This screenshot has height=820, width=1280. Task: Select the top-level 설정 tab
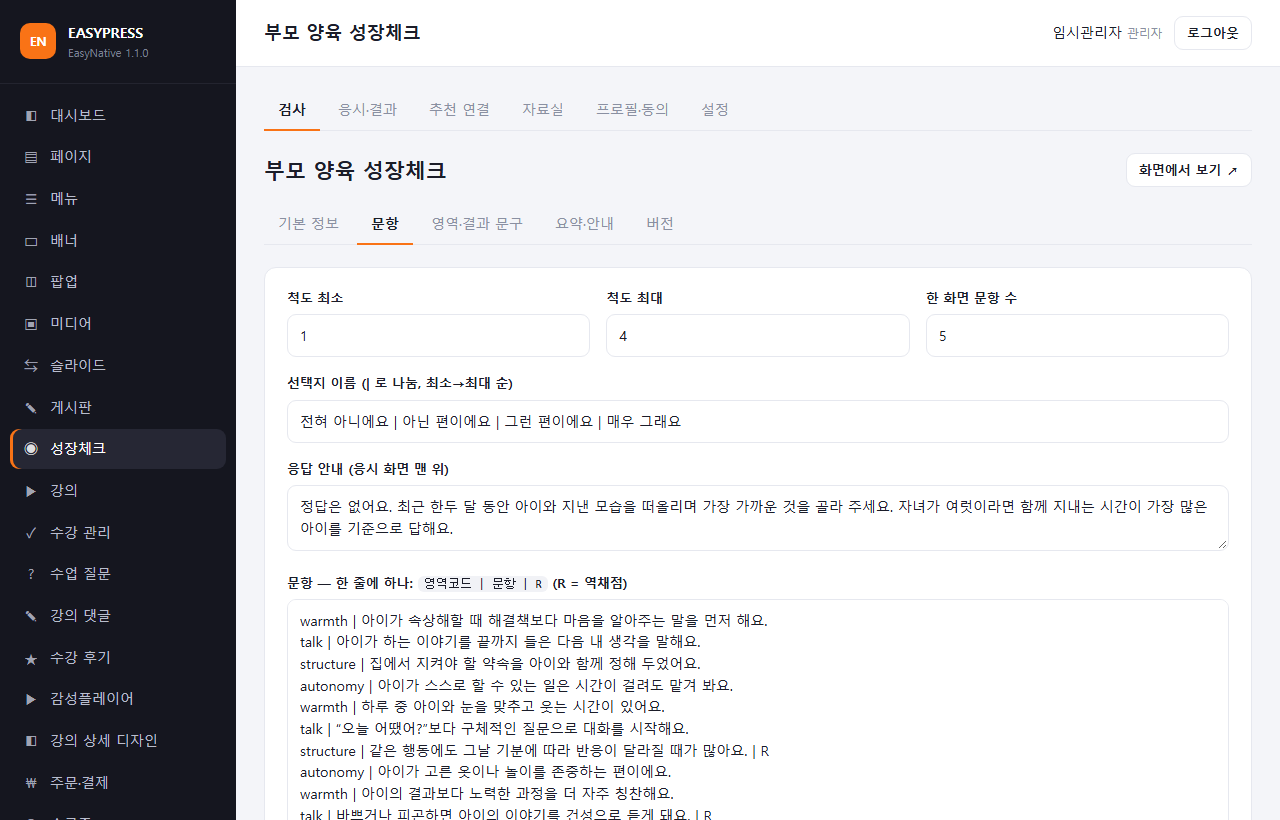(715, 110)
